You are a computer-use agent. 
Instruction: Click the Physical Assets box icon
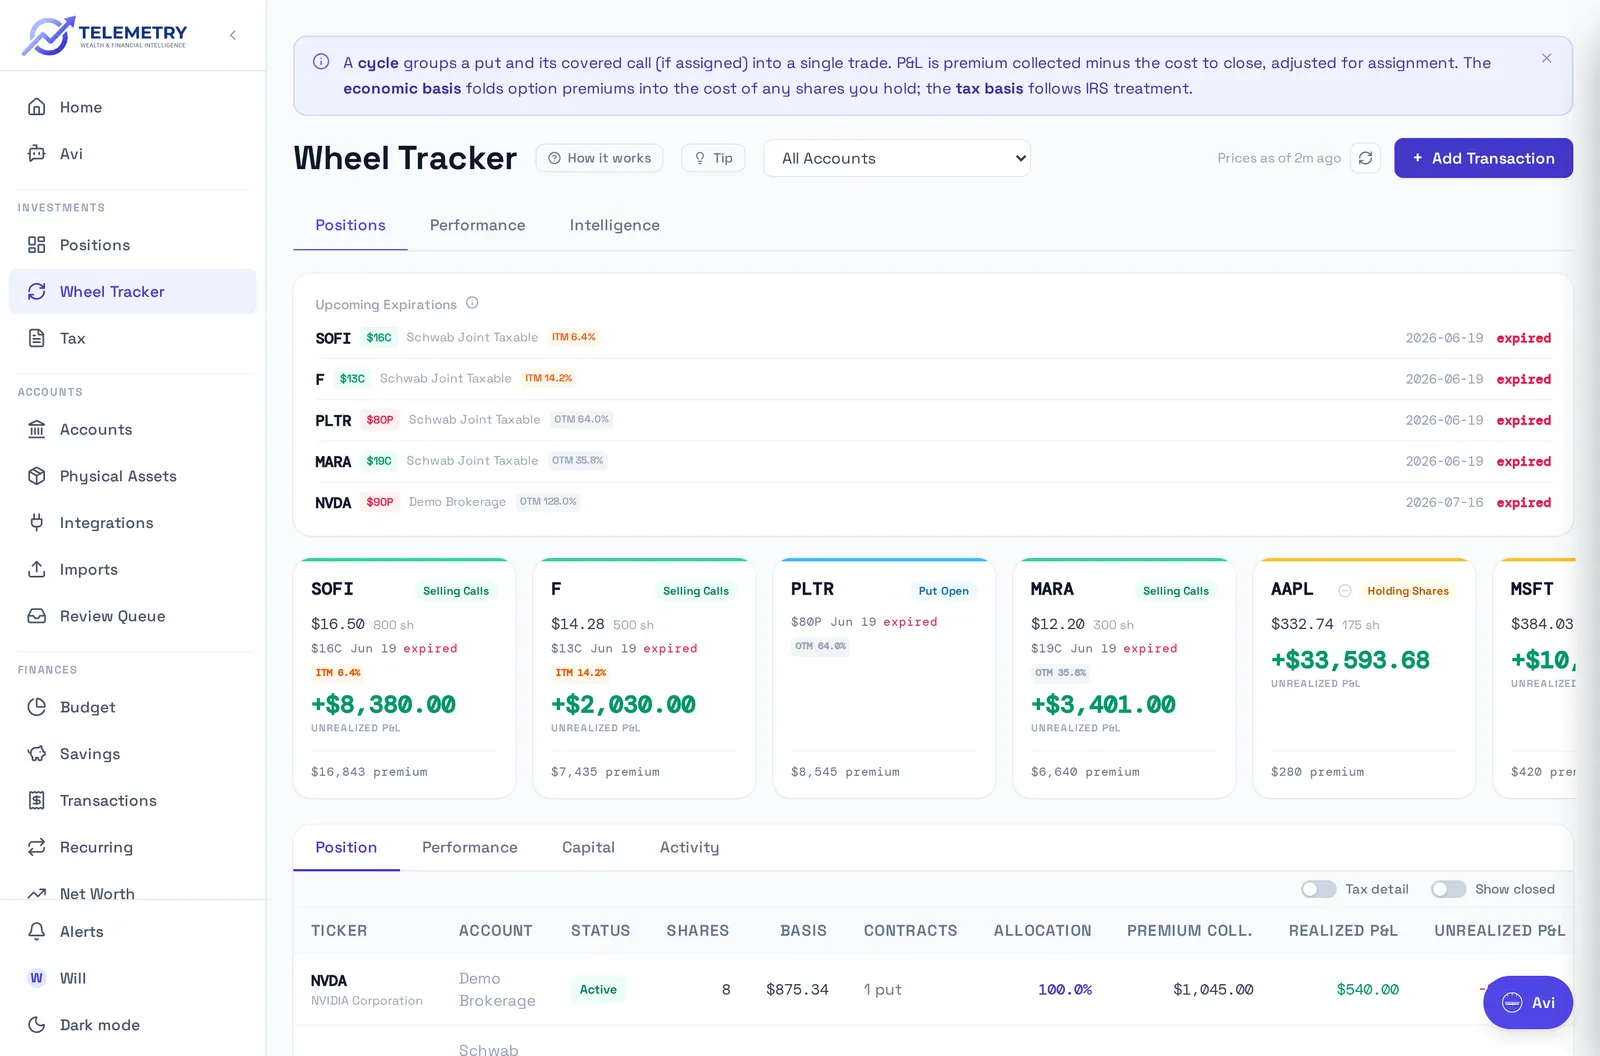coord(37,476)
